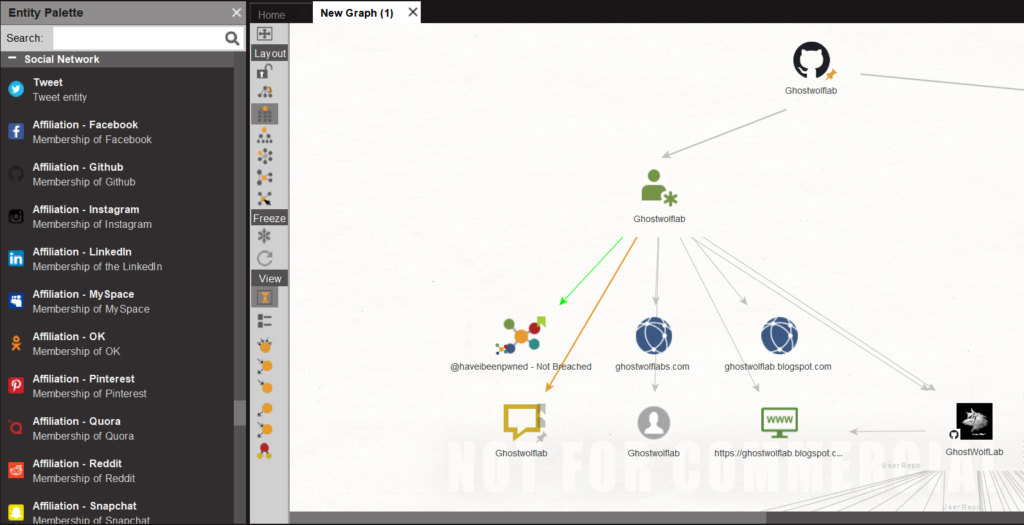Click the search magnifier icon

point(232,39)
